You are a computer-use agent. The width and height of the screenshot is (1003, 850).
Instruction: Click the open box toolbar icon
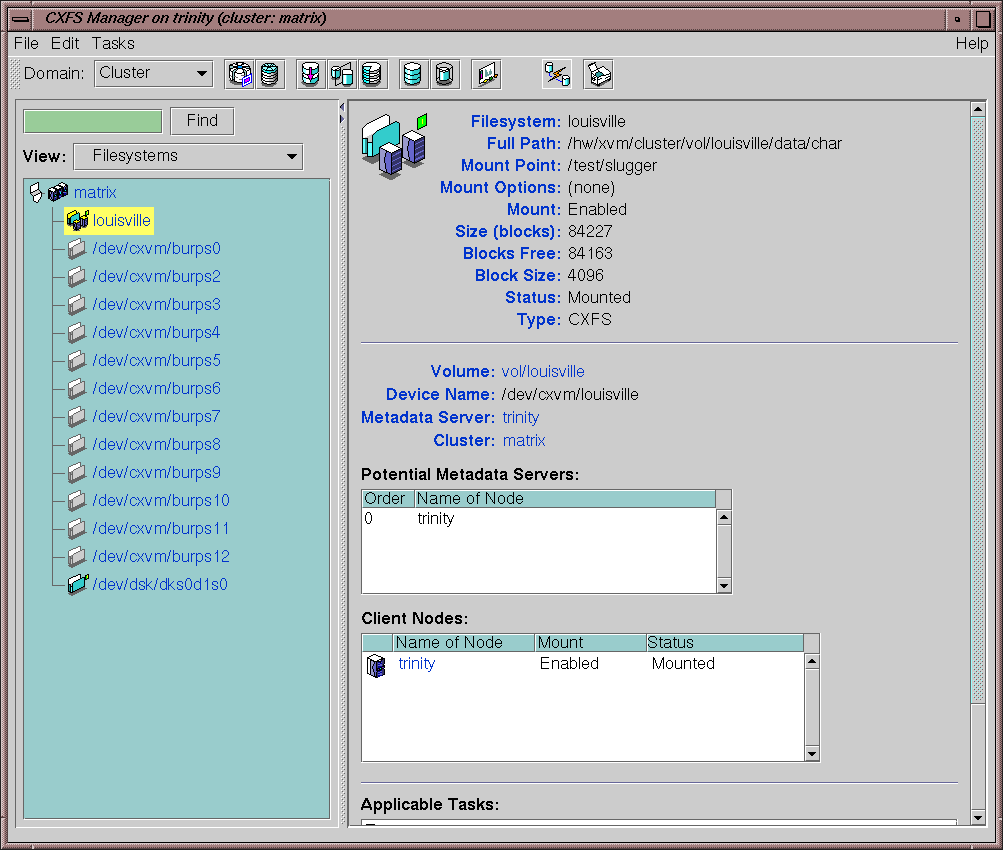(599, 74)
